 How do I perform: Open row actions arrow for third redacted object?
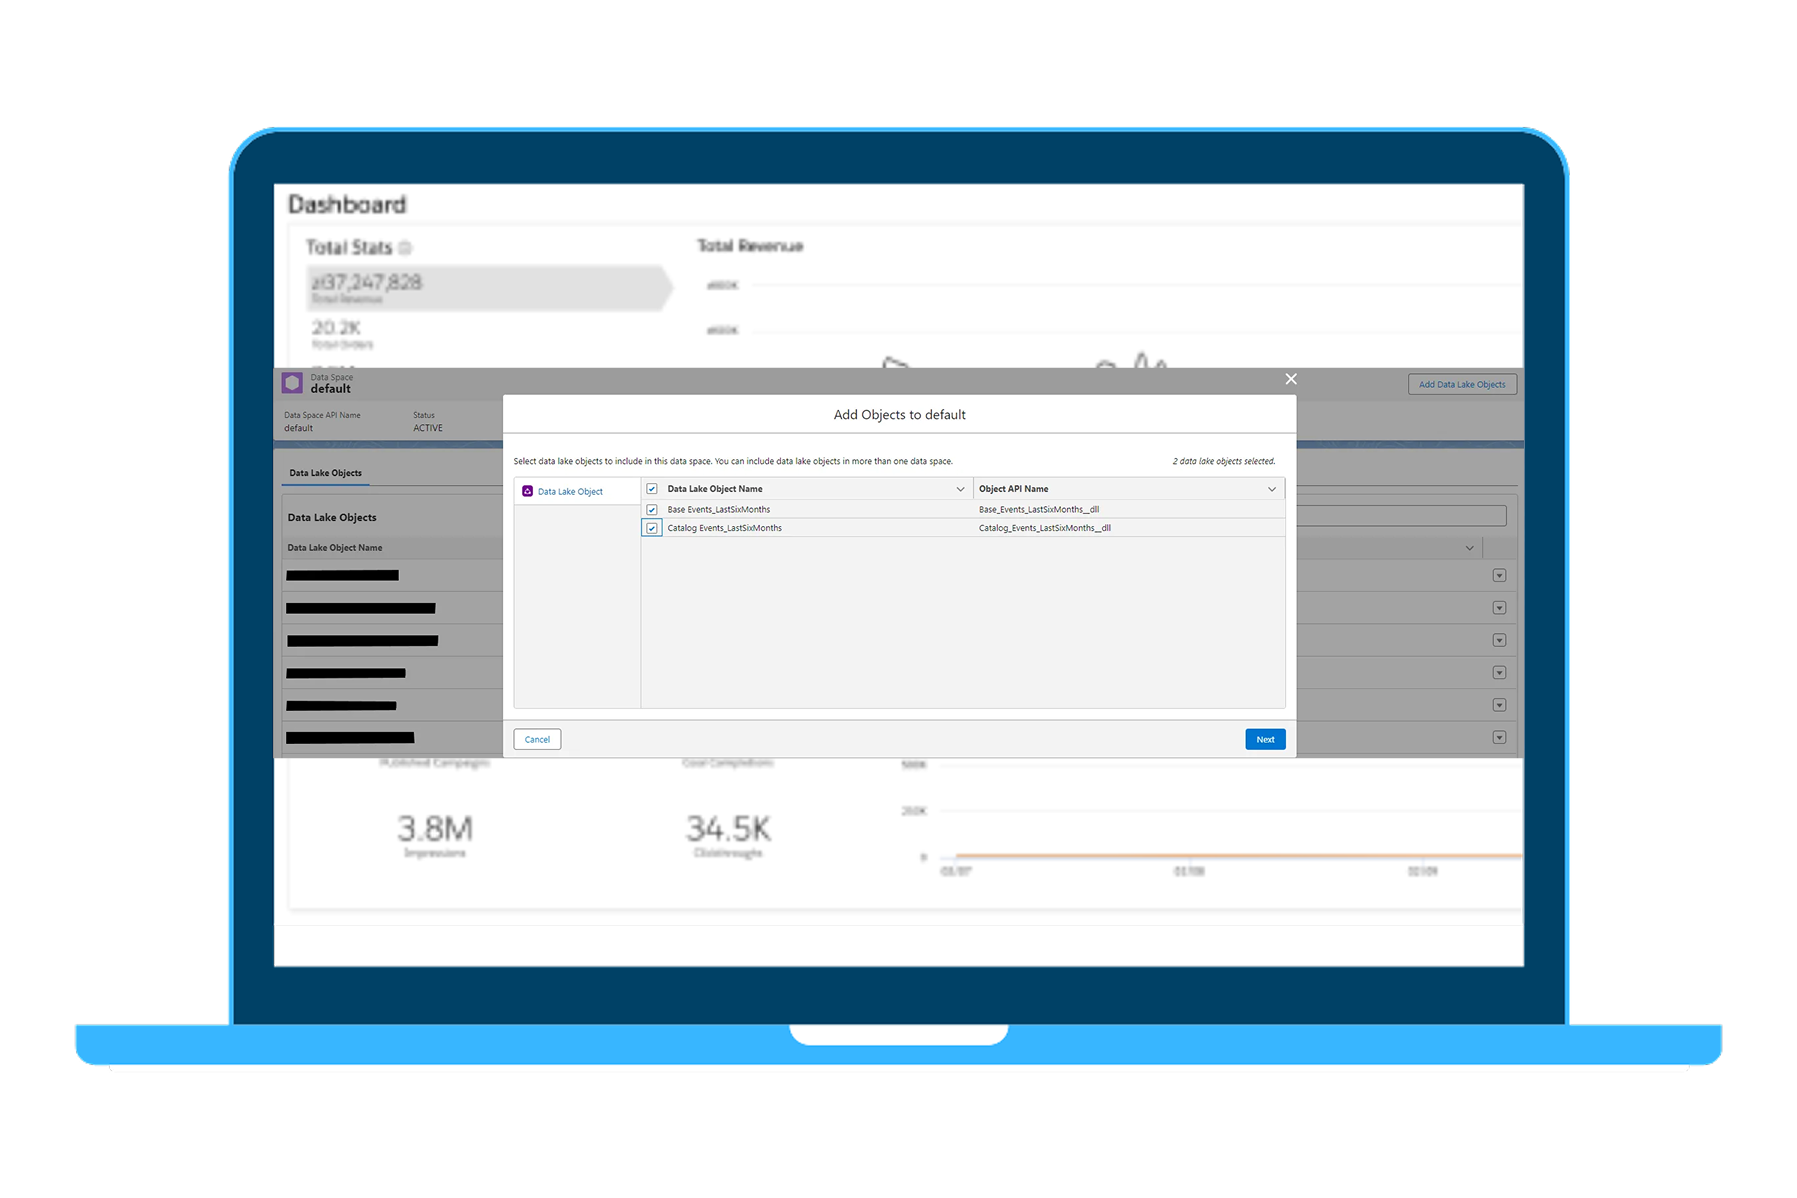(1499, 640)
